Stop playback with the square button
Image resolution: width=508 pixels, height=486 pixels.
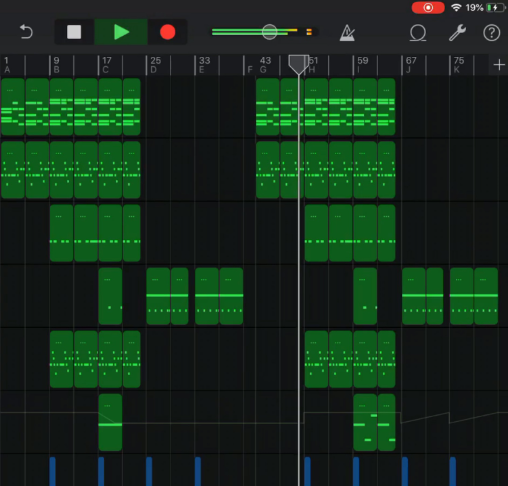pos(74,32)
